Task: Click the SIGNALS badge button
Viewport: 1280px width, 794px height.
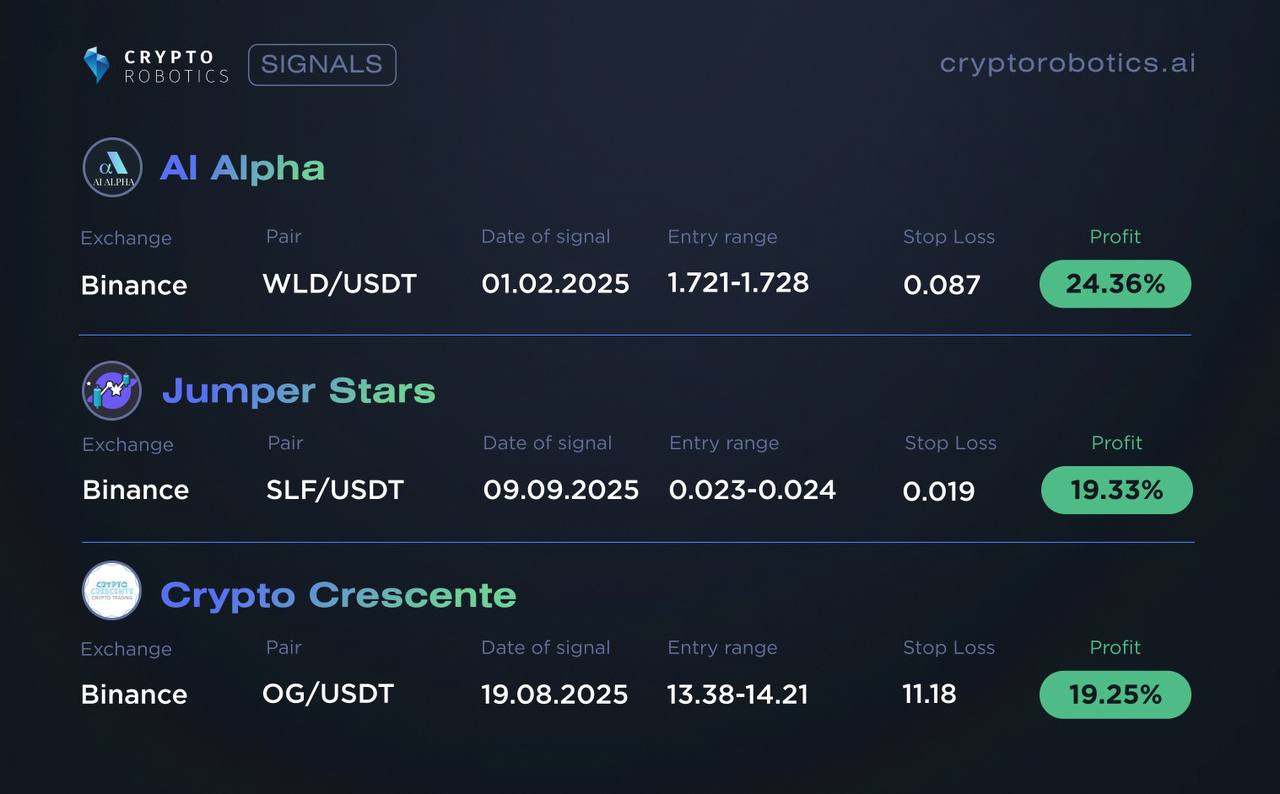Action: pos(322,65)
